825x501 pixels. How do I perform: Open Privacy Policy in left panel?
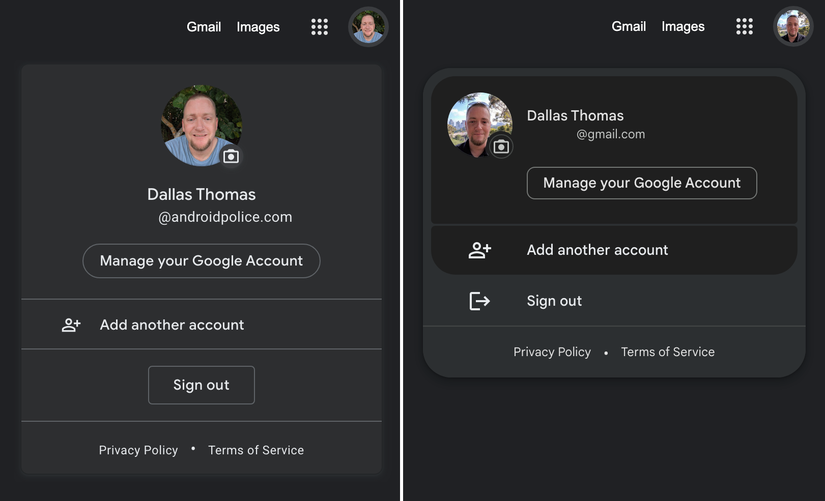point(138,450)
